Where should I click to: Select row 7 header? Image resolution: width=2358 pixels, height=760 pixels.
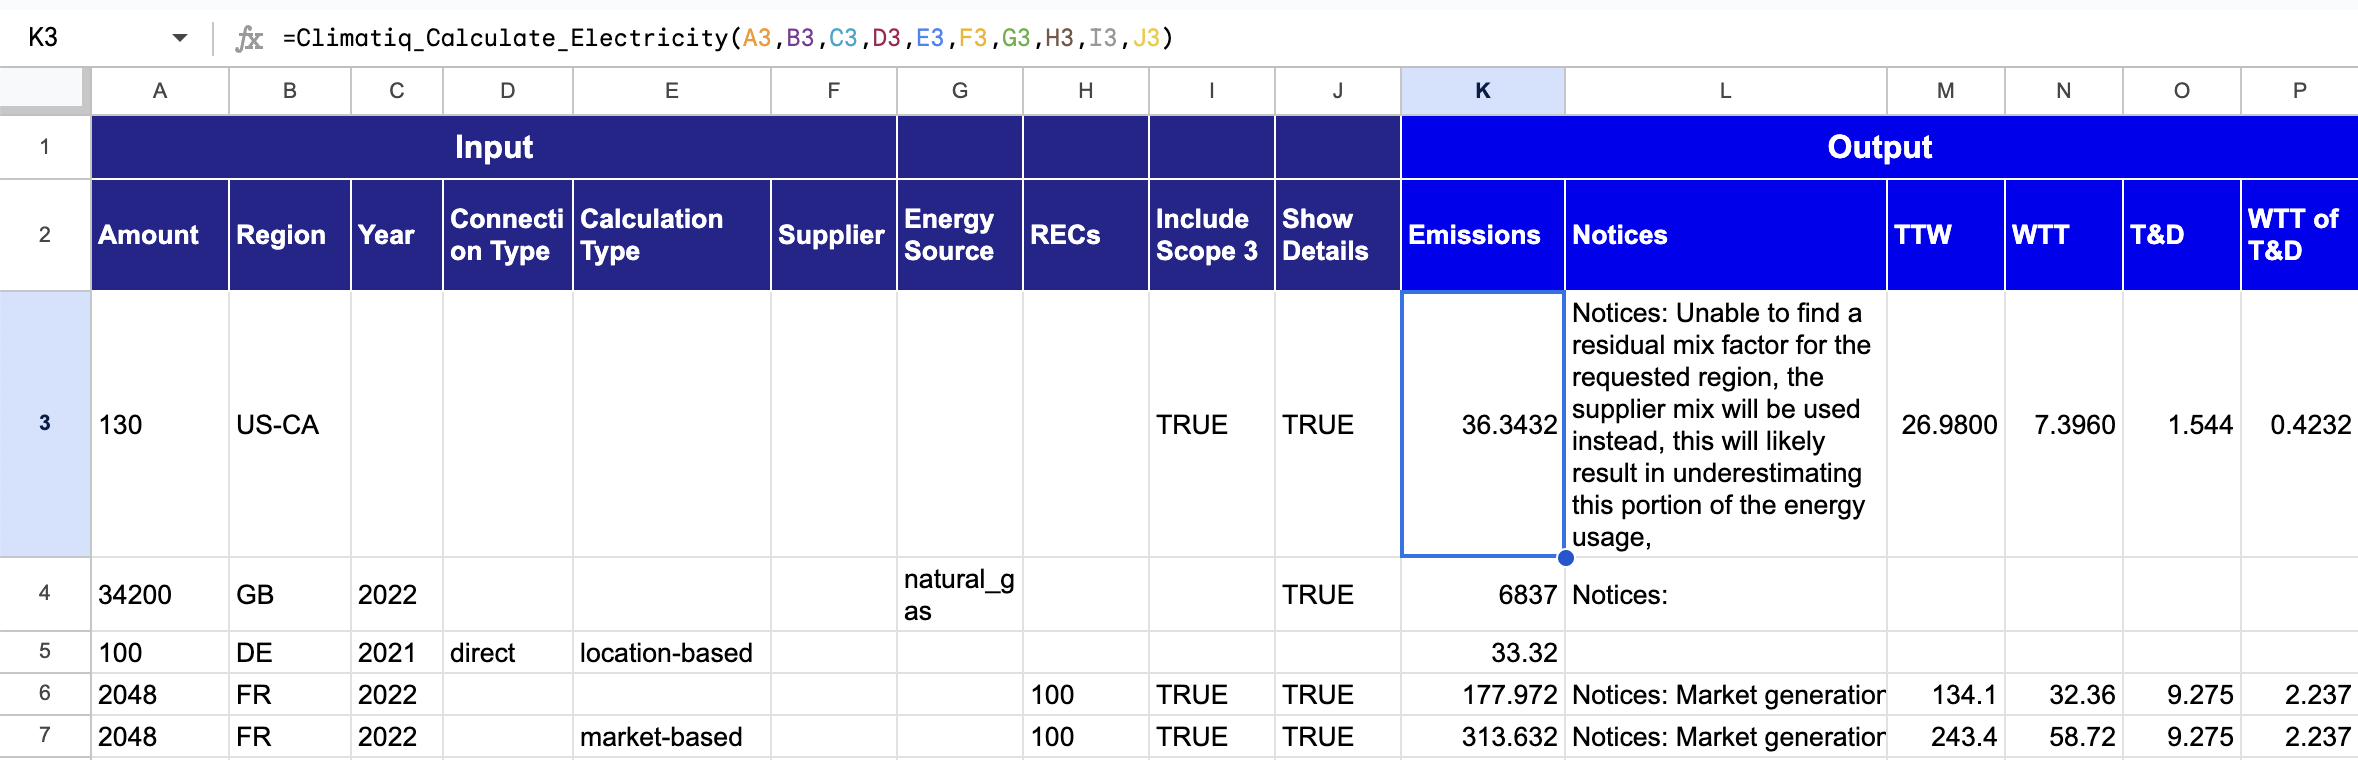pyautogui.click(x=45, y=736)
